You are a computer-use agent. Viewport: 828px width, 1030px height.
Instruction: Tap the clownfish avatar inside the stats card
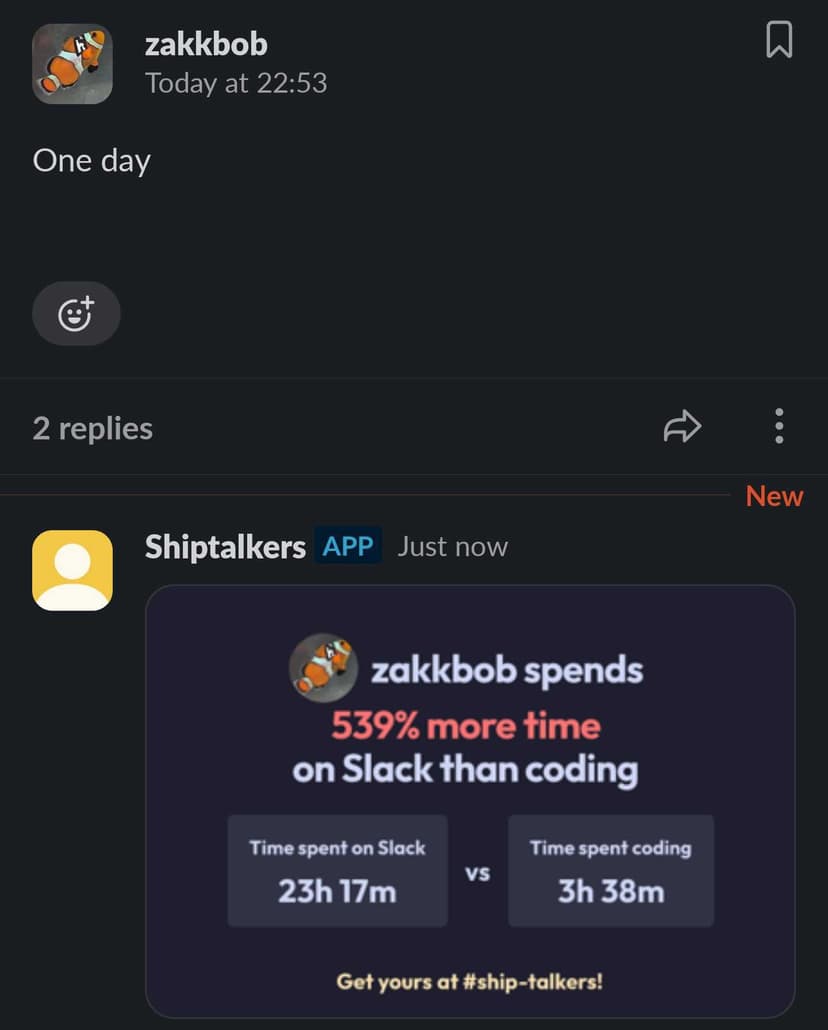(321, 667)
